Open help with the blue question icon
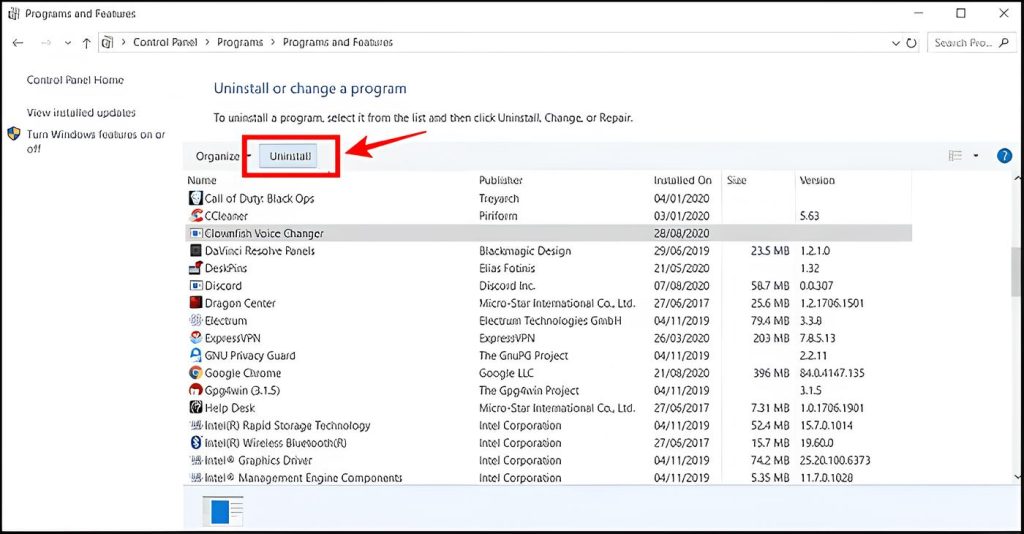Viewport: 1024px width, 534px height. tap(1005, 156)
